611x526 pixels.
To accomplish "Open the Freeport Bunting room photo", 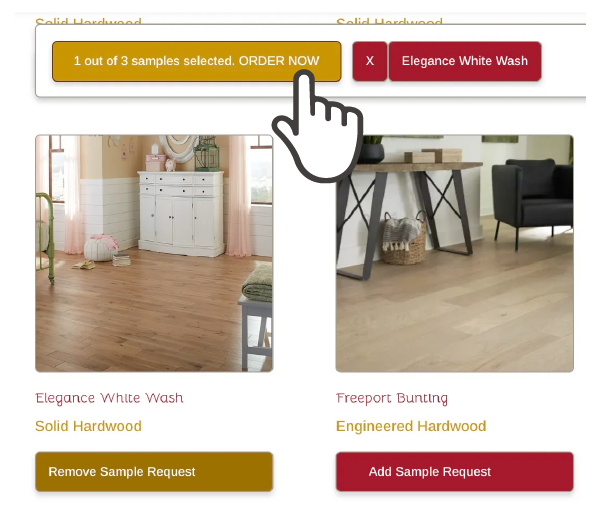I will coord(454,253).
